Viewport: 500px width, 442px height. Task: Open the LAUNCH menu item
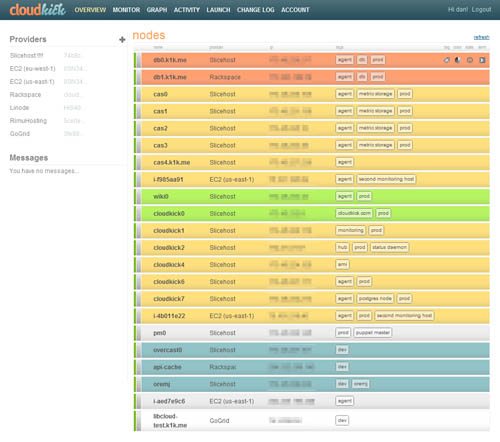(218, 10)
